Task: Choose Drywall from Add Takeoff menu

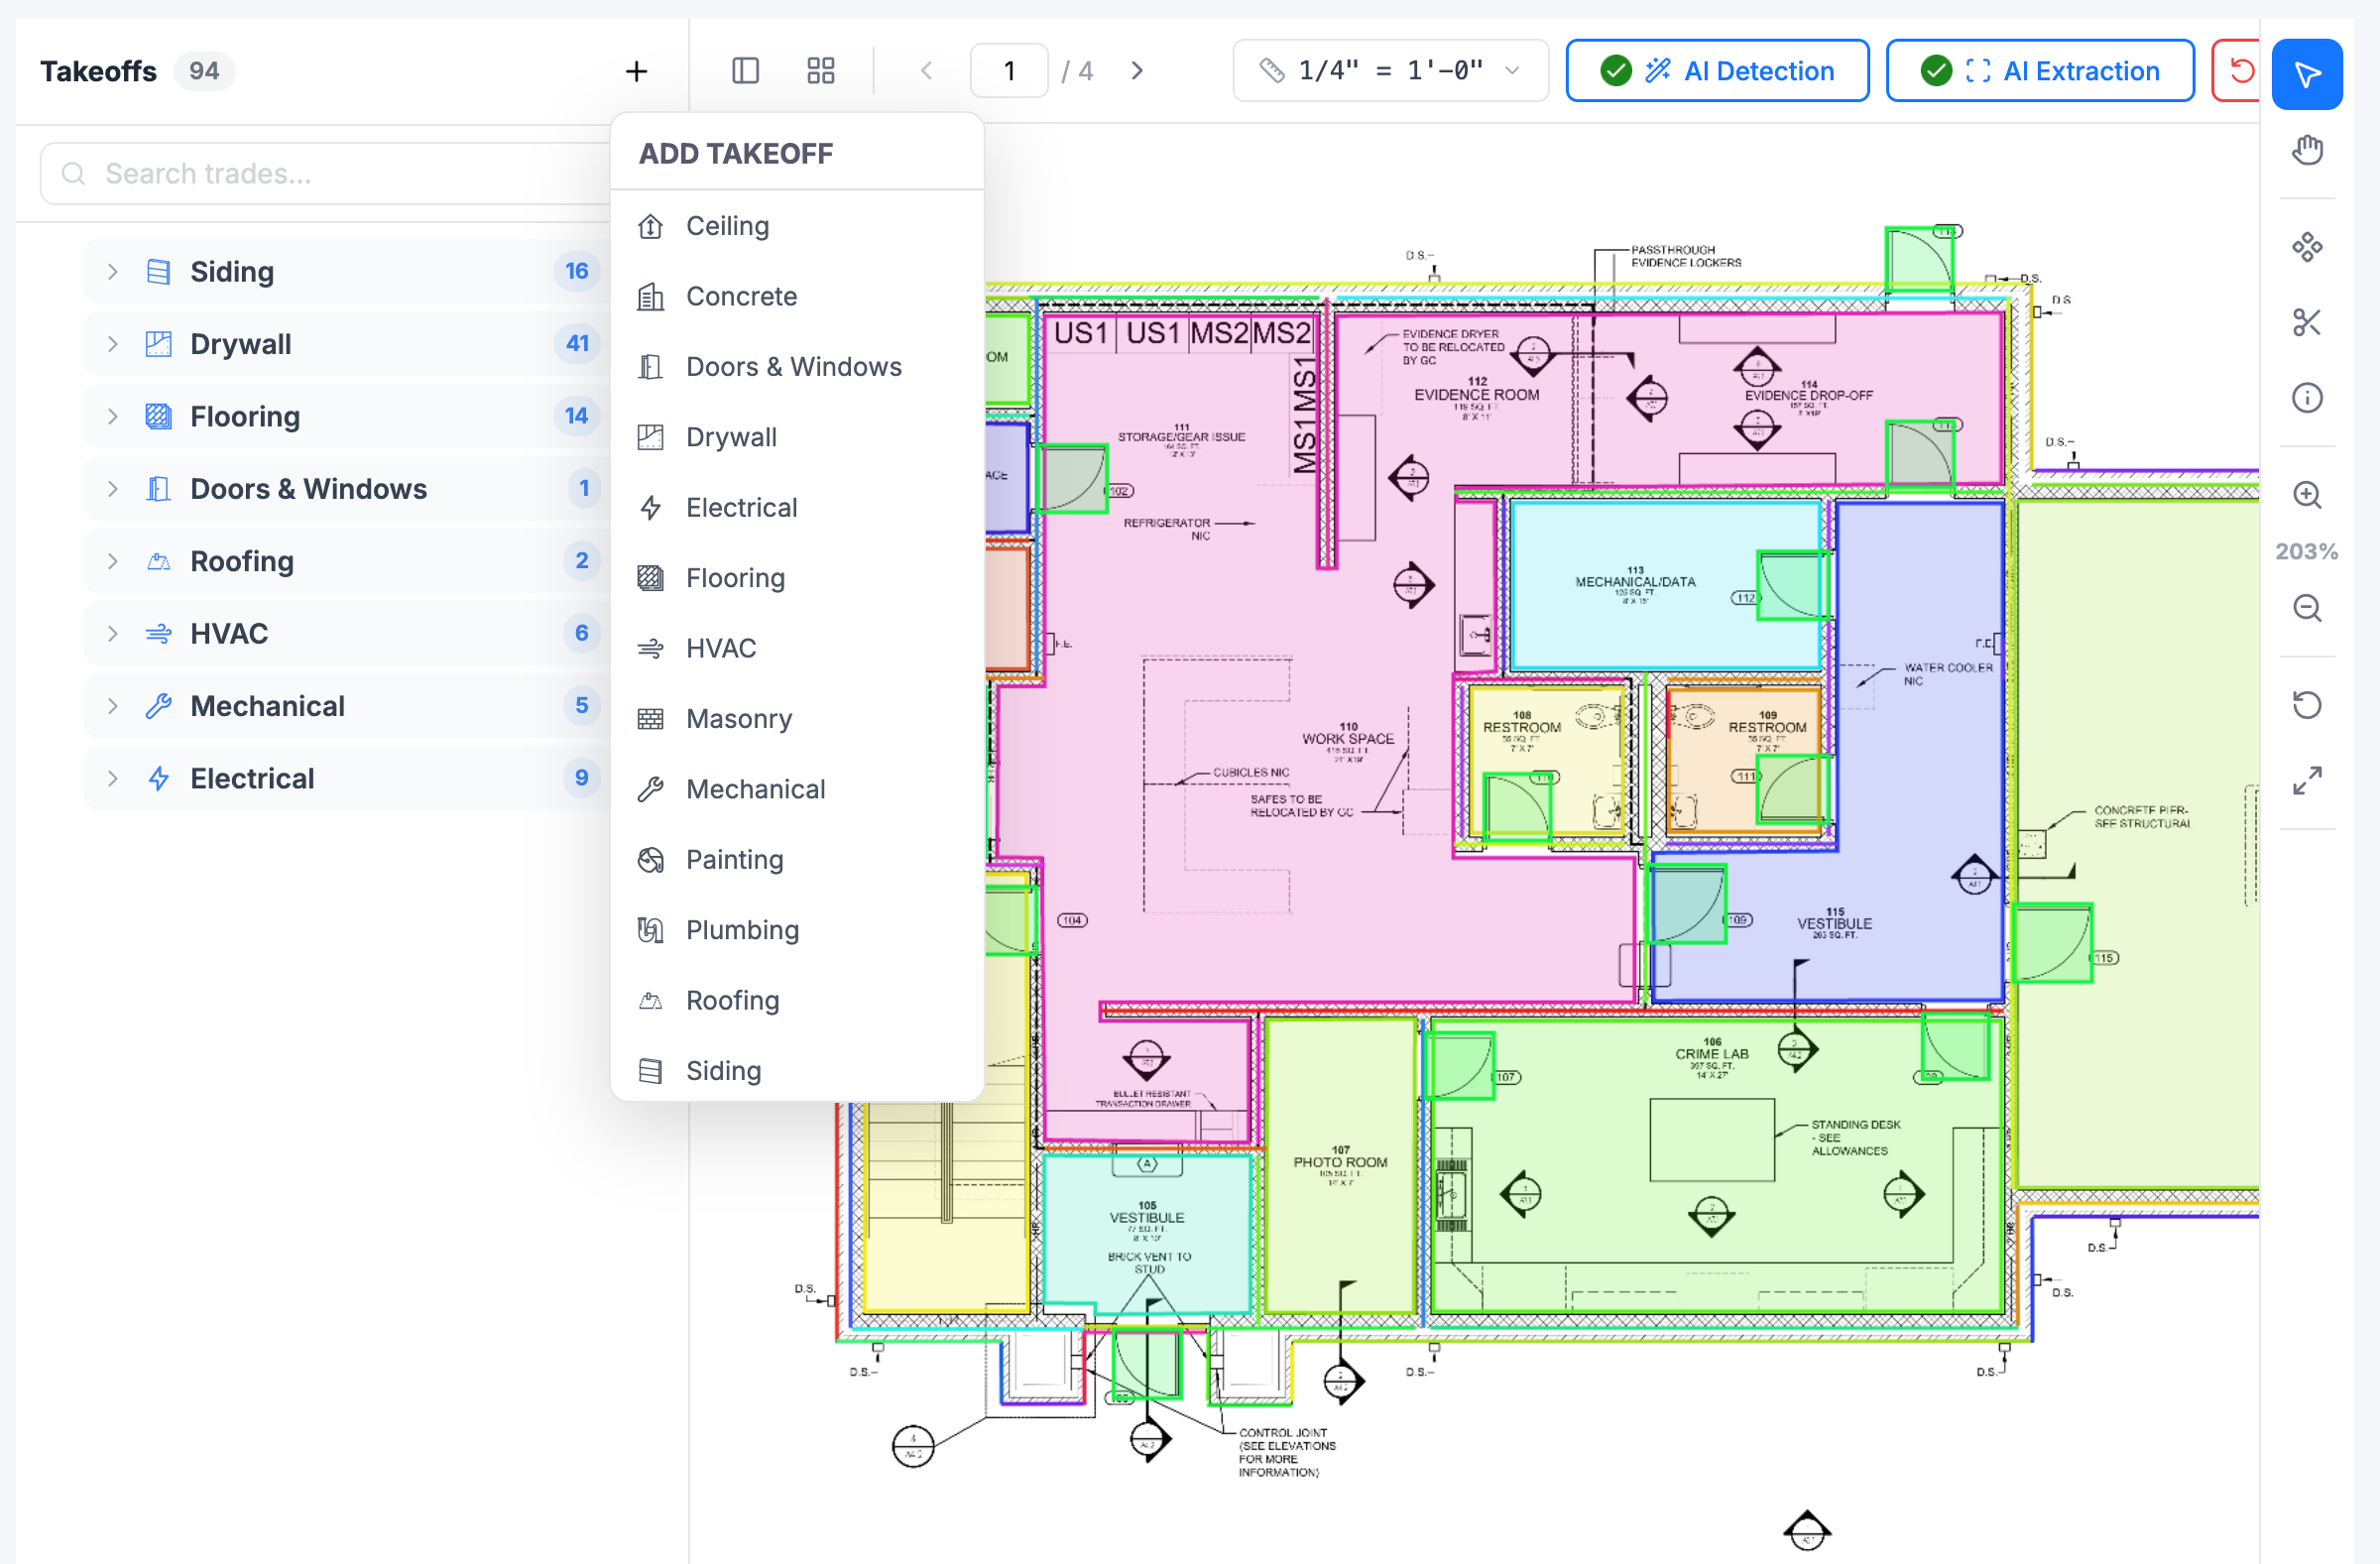Action: pyautogui.click(x=797, y=437)
